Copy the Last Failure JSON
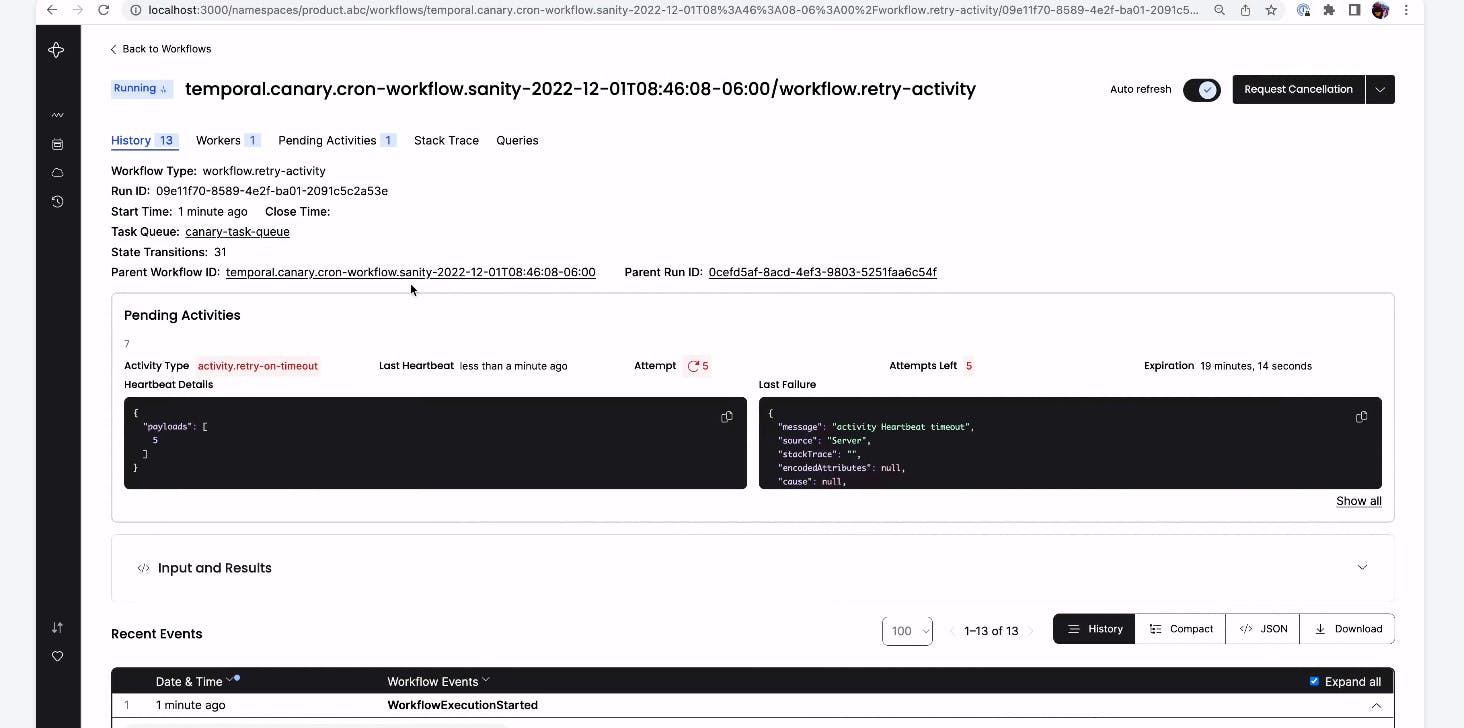The height and width of the screenshot is (728, 1464). coord(1361,417)
